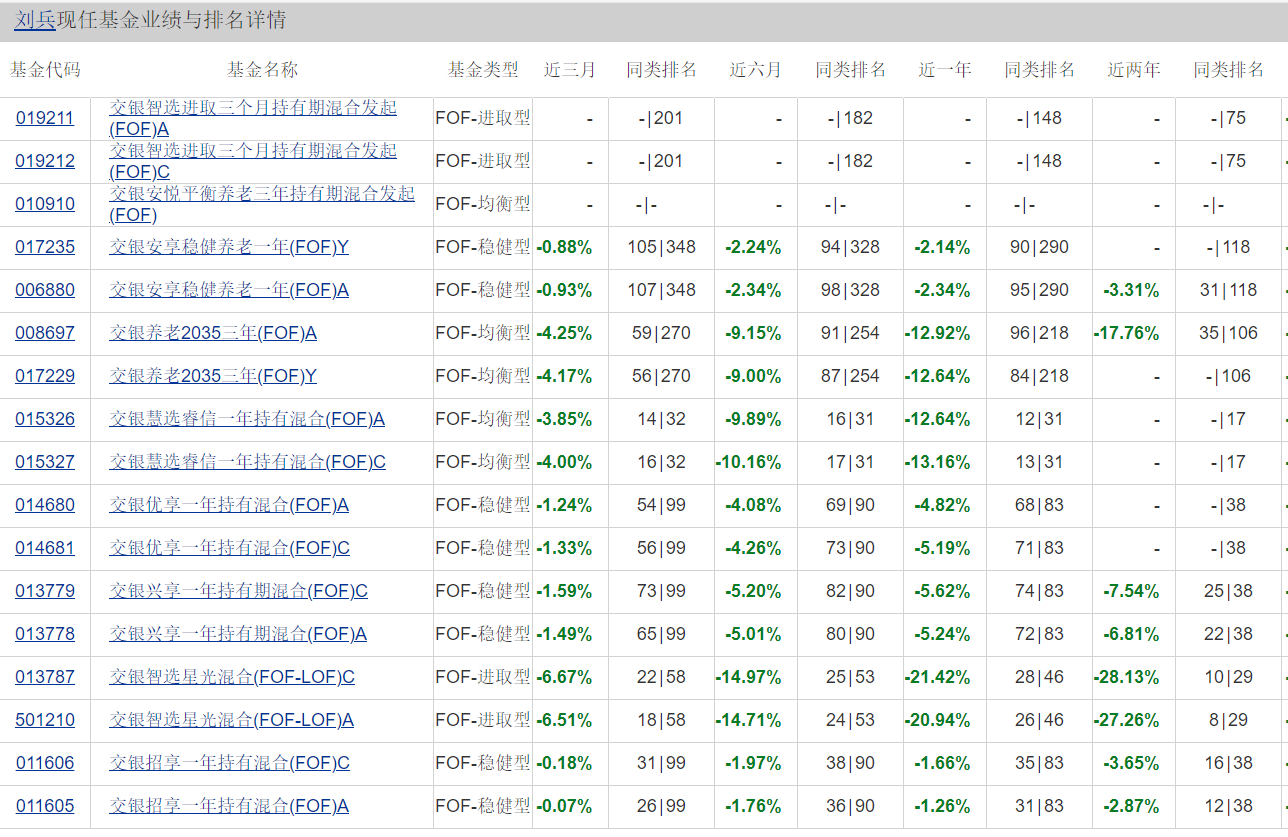Screen dimensions: 1288x837
Task: Open fund code 013787
Action: (x=45, y=677)
